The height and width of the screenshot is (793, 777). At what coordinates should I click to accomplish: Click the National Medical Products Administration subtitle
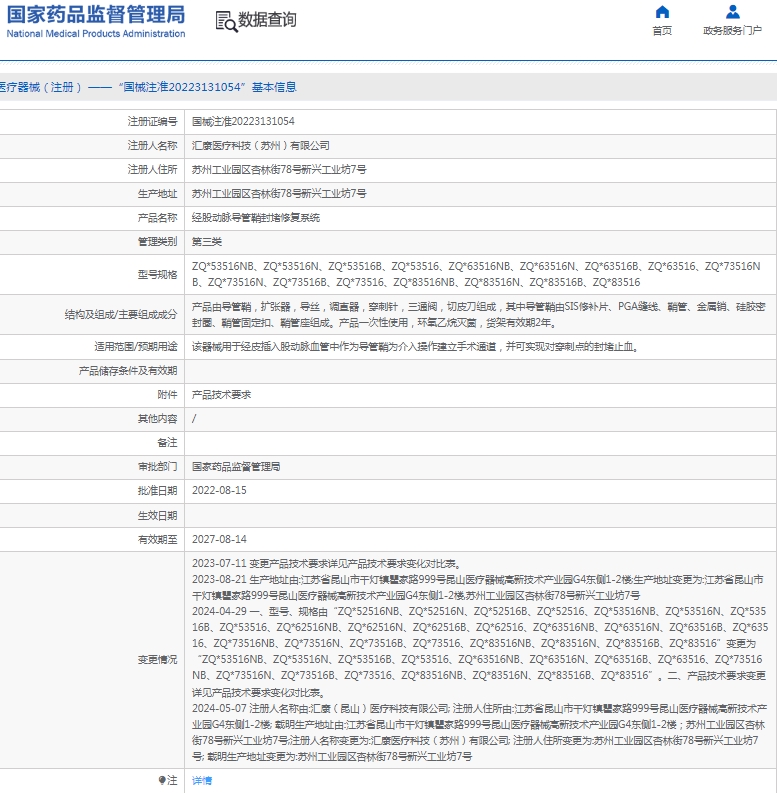coord(96,34)
